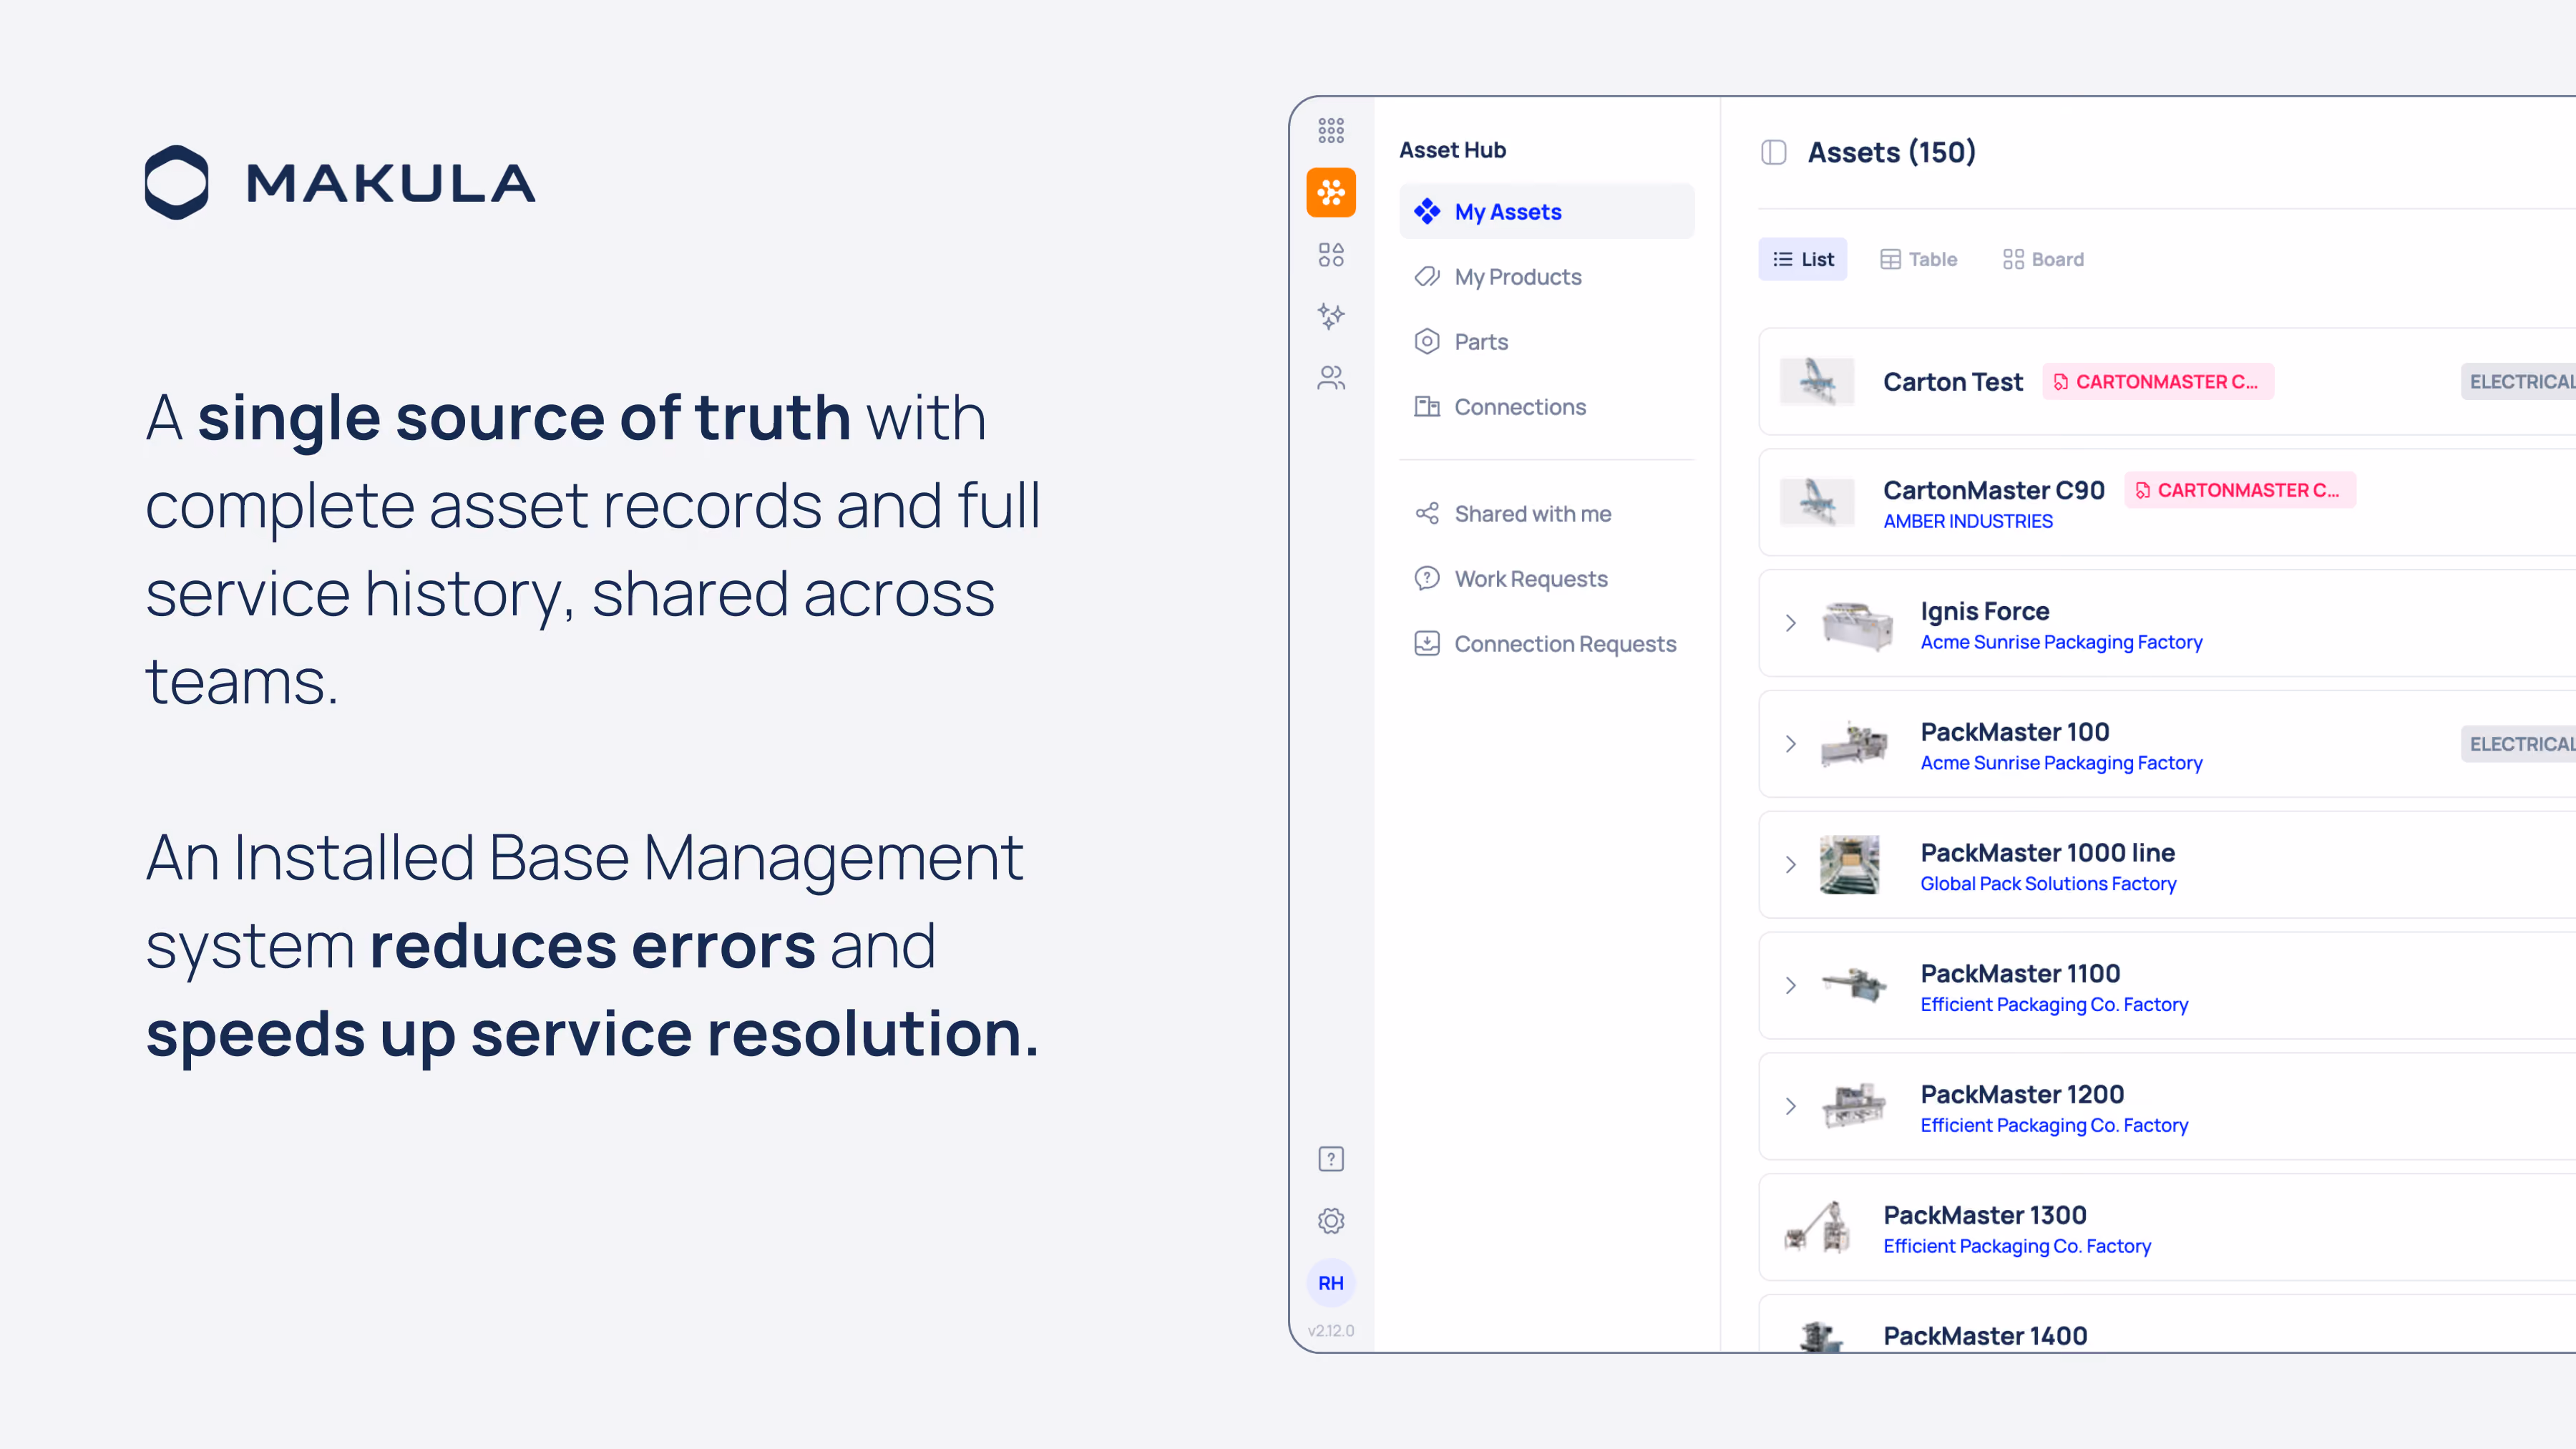
Task: Open AMBER INDUSTRIES customer link
Action: tap(1968, 521)
